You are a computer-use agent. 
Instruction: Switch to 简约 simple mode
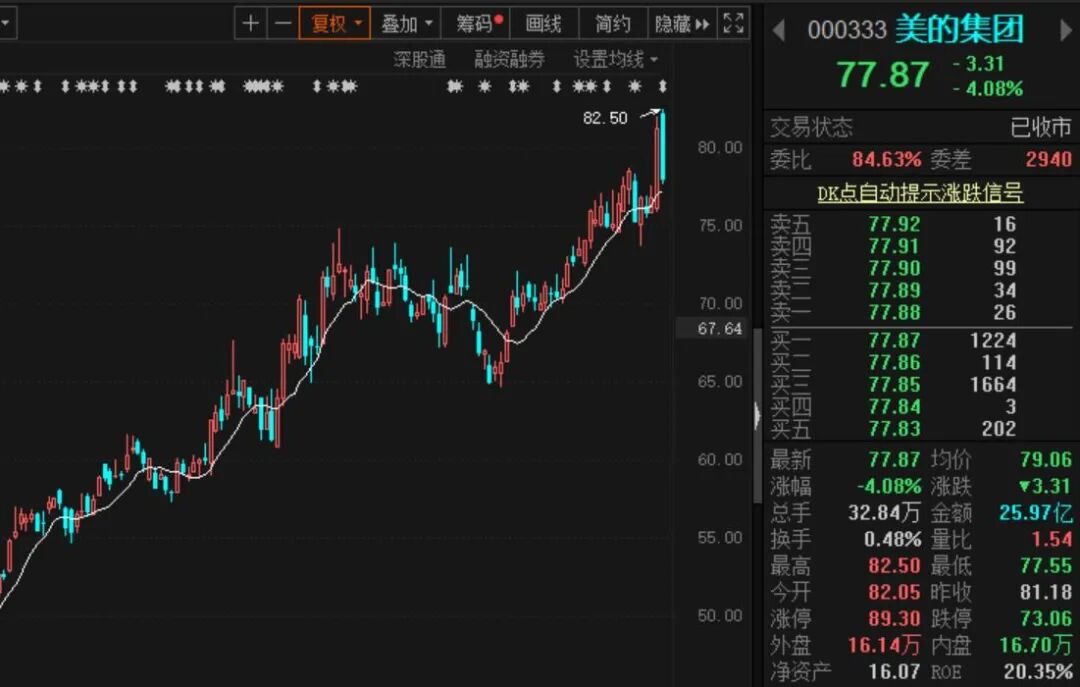click(613, 23)
